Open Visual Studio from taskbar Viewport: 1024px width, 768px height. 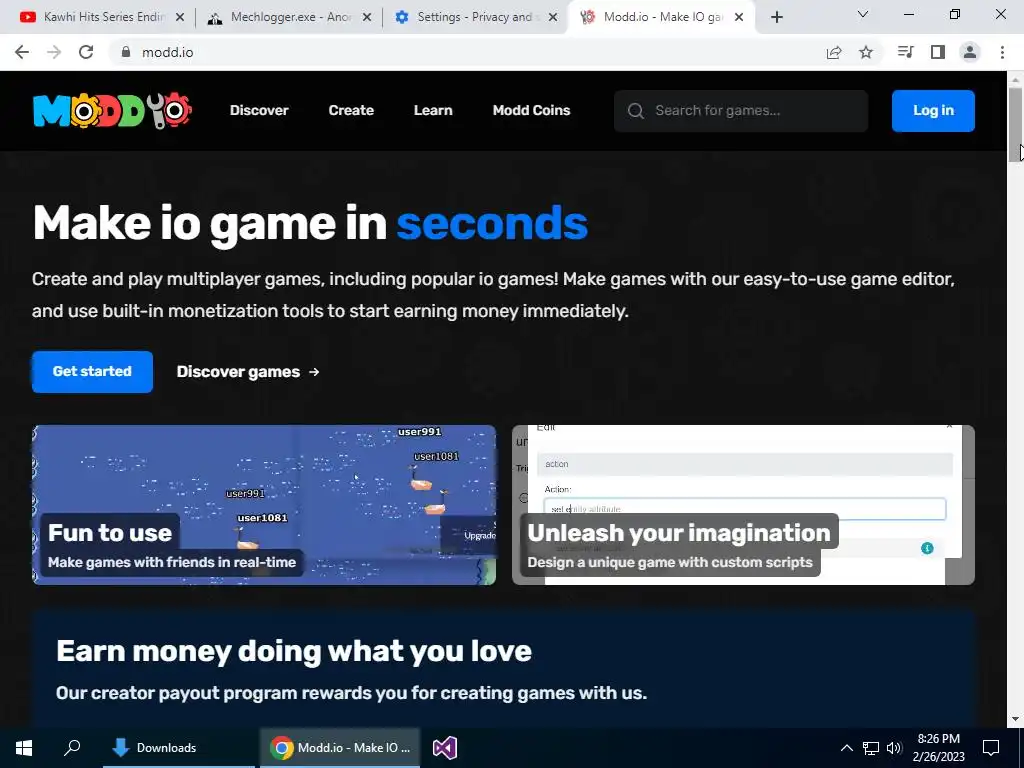click(x=445, y=748)
